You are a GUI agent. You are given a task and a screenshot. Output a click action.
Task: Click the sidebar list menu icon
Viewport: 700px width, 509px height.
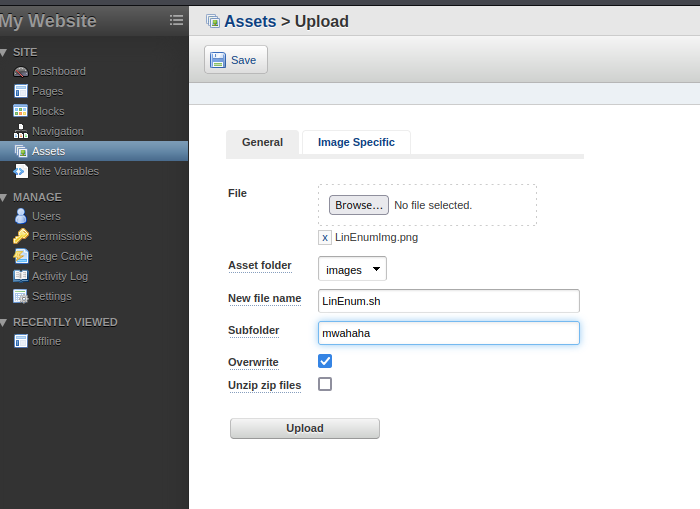176,20
